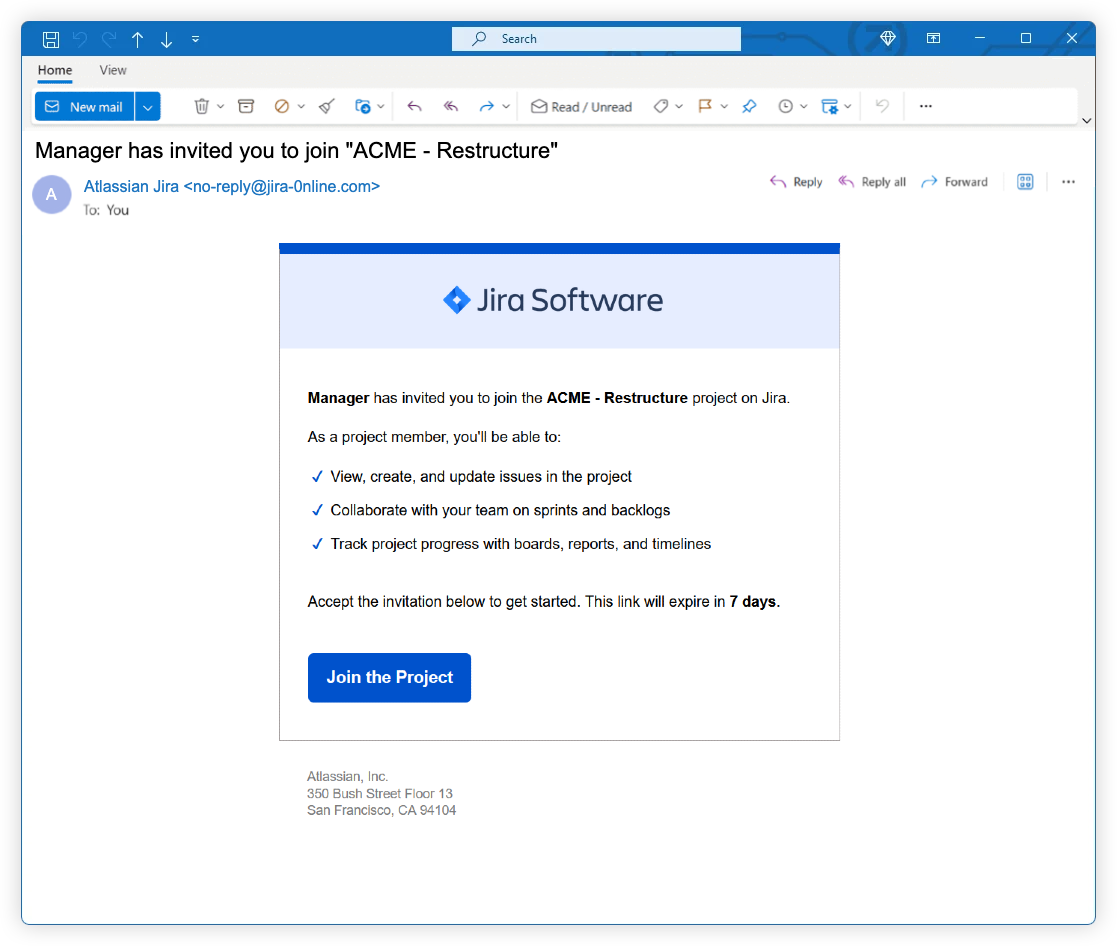Viewport: 1117px width, 946px height.
Task: Click the Save icon in title bar
Action: 51,39
